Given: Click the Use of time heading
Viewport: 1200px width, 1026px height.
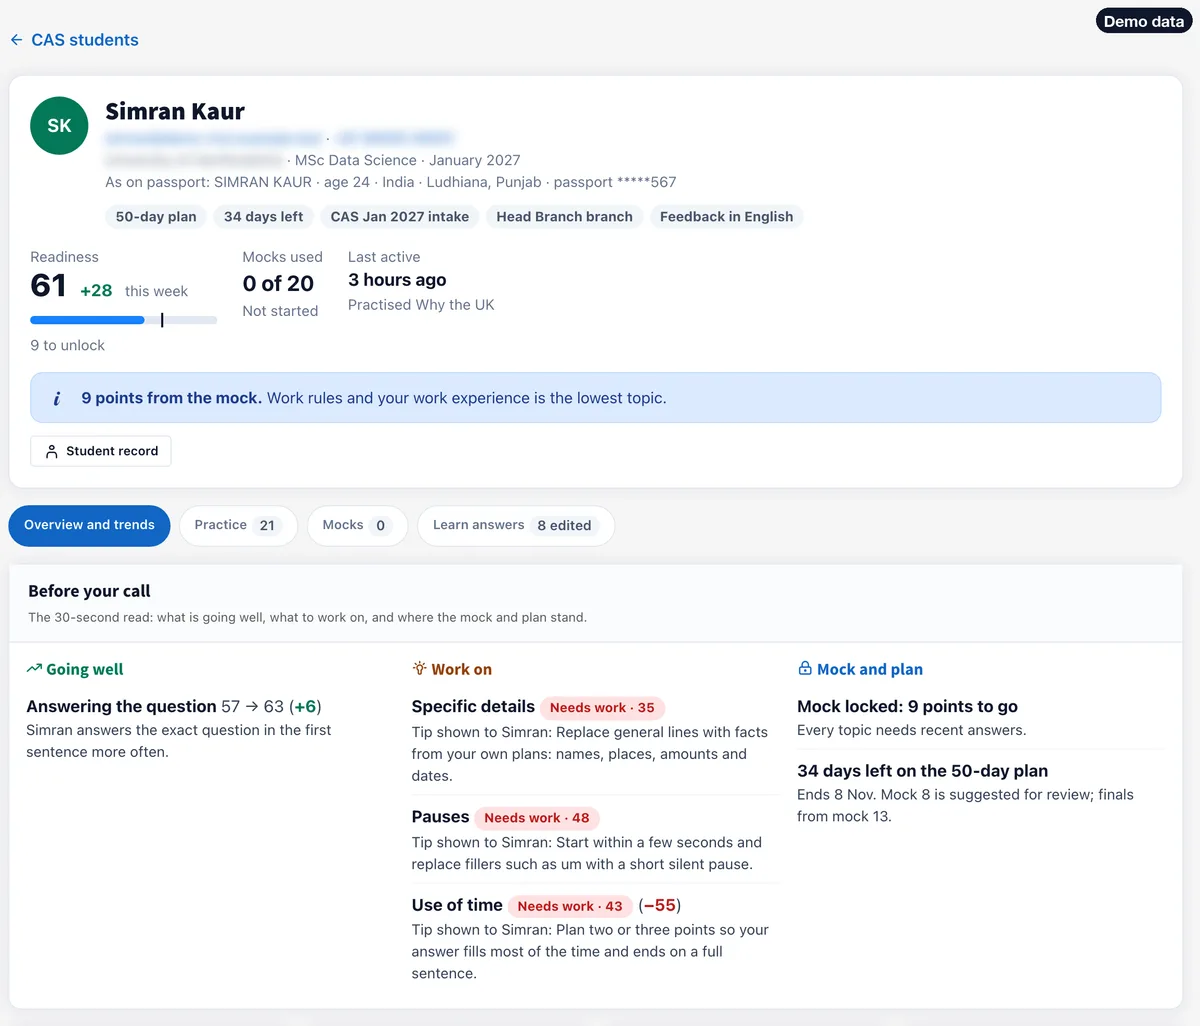Looking at the screenshot, I should pyautogui.click(x=457, y=905).
